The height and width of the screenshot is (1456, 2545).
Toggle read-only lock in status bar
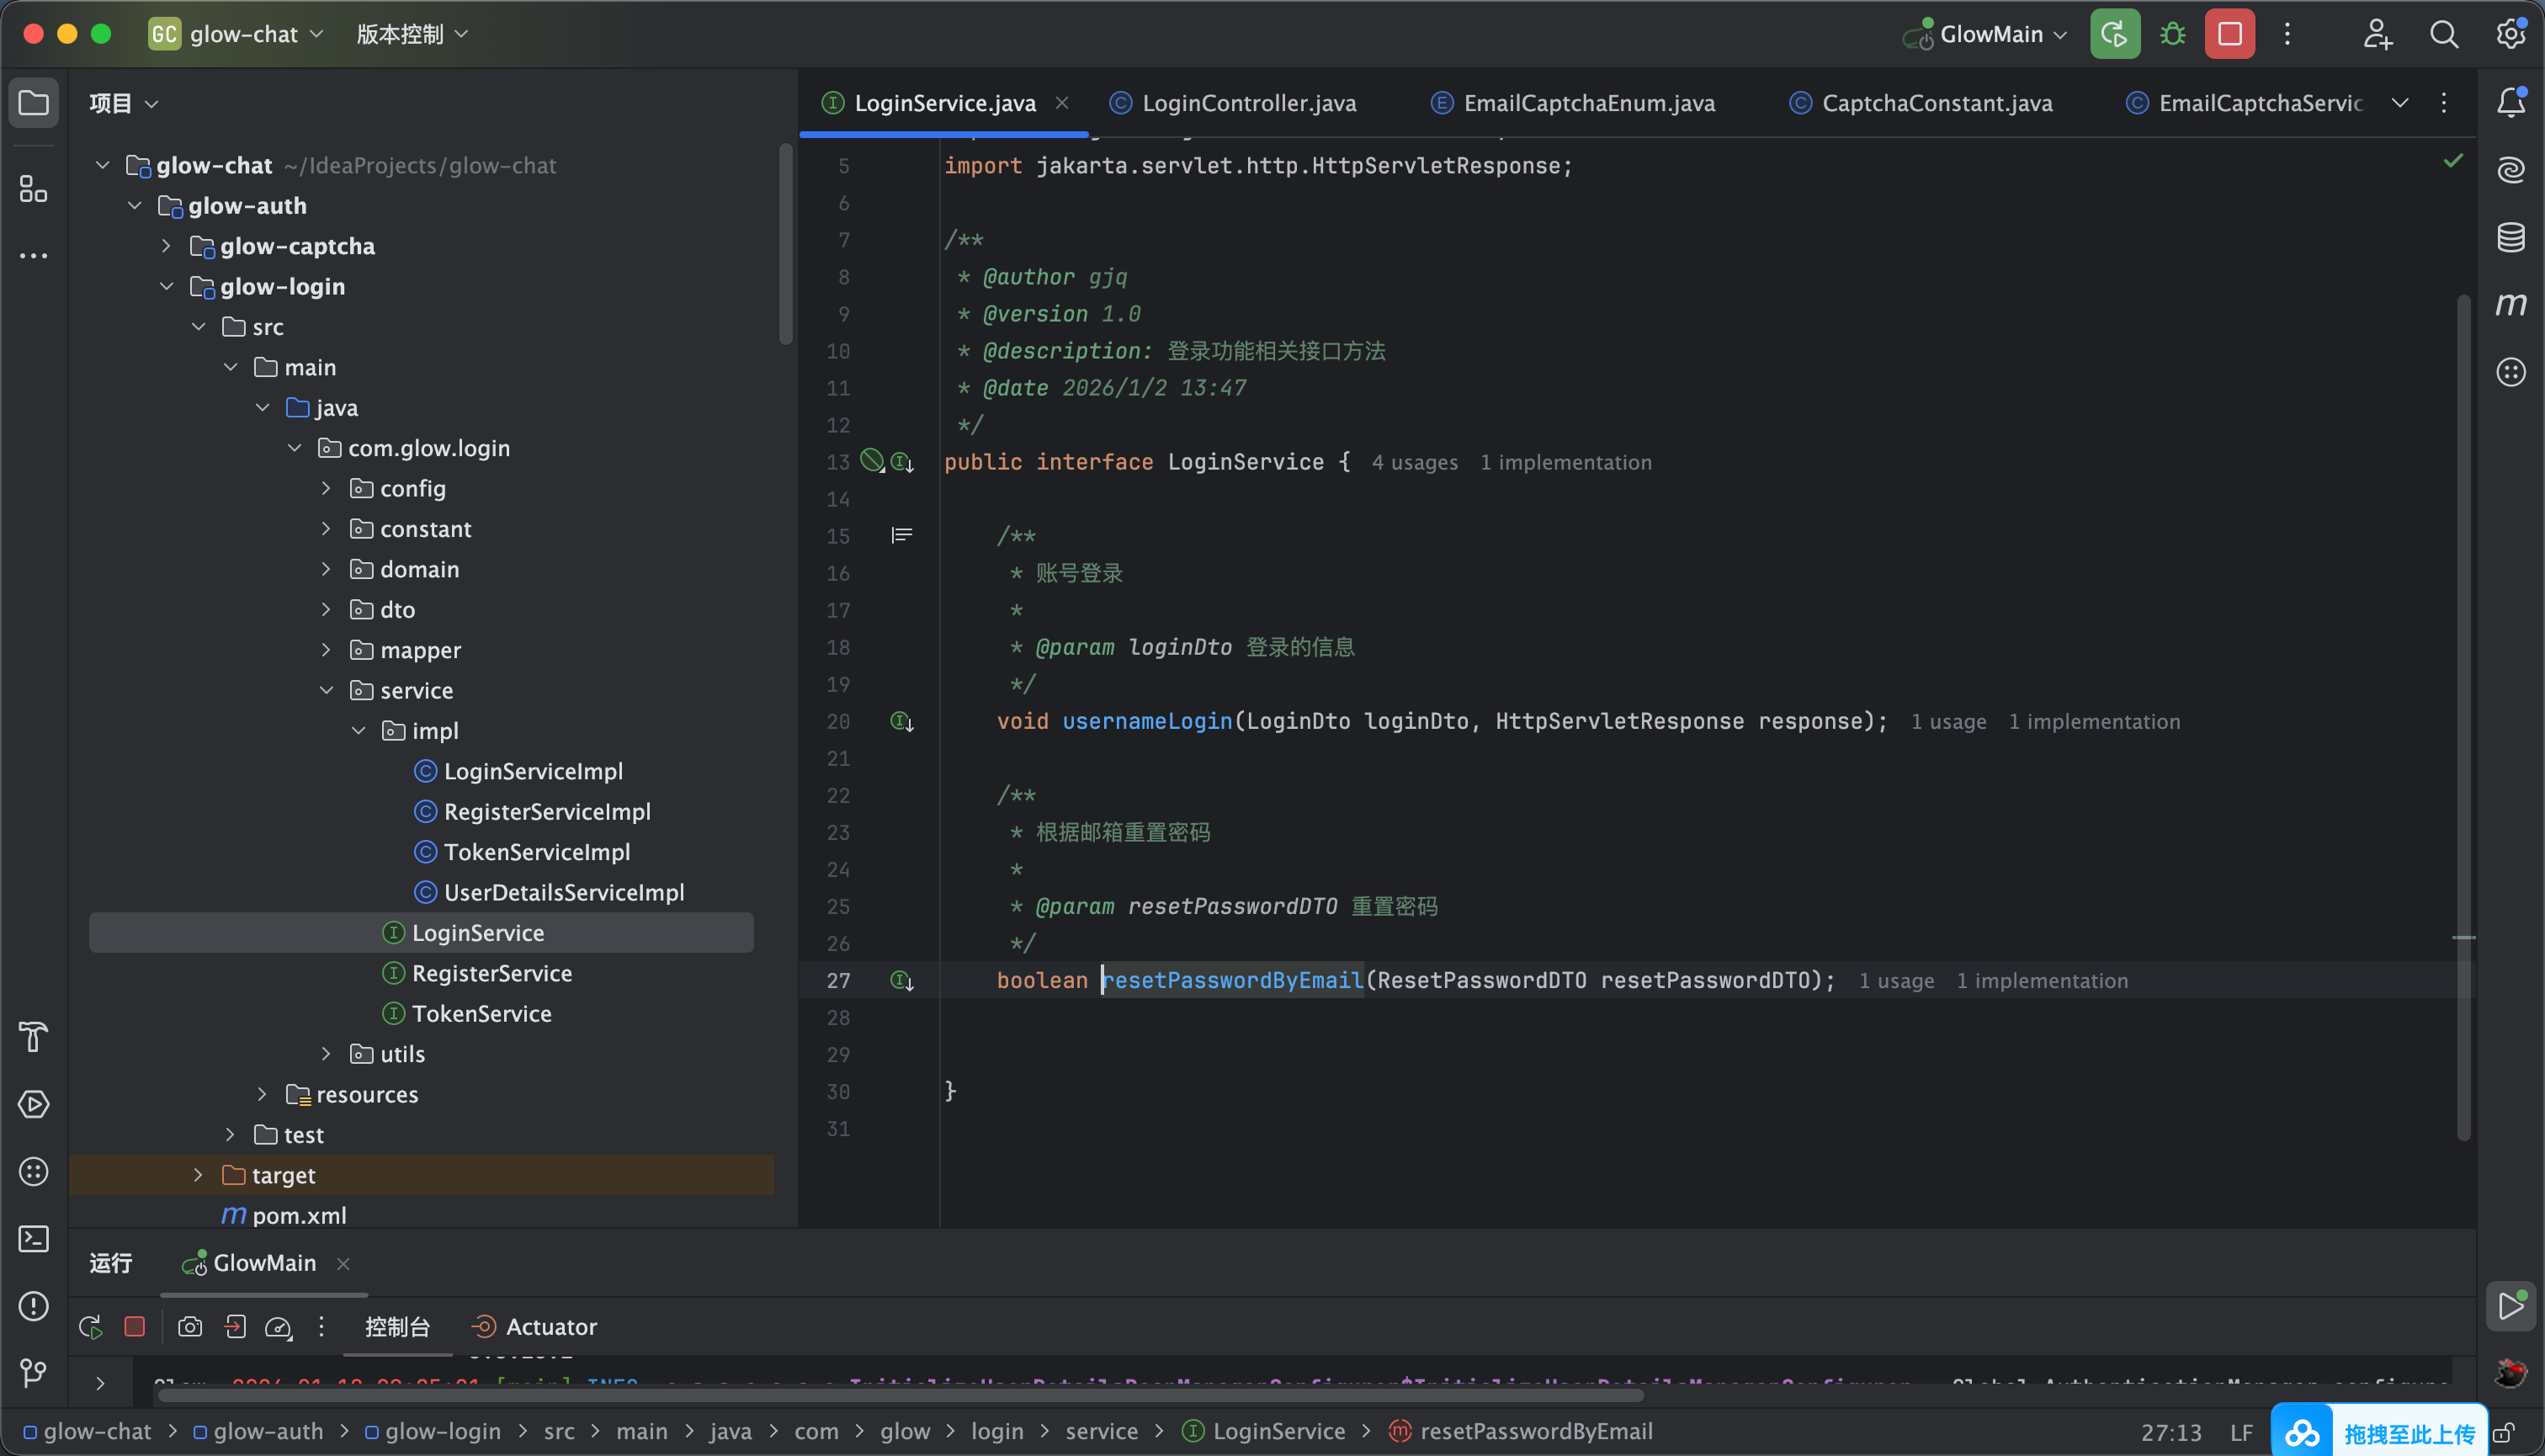click(x=2504, y=1433)
